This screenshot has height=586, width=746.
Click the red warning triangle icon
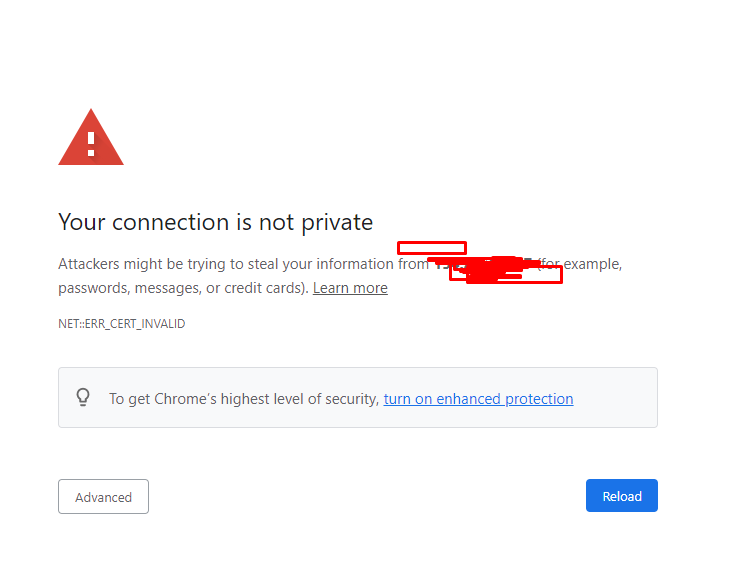91,139
